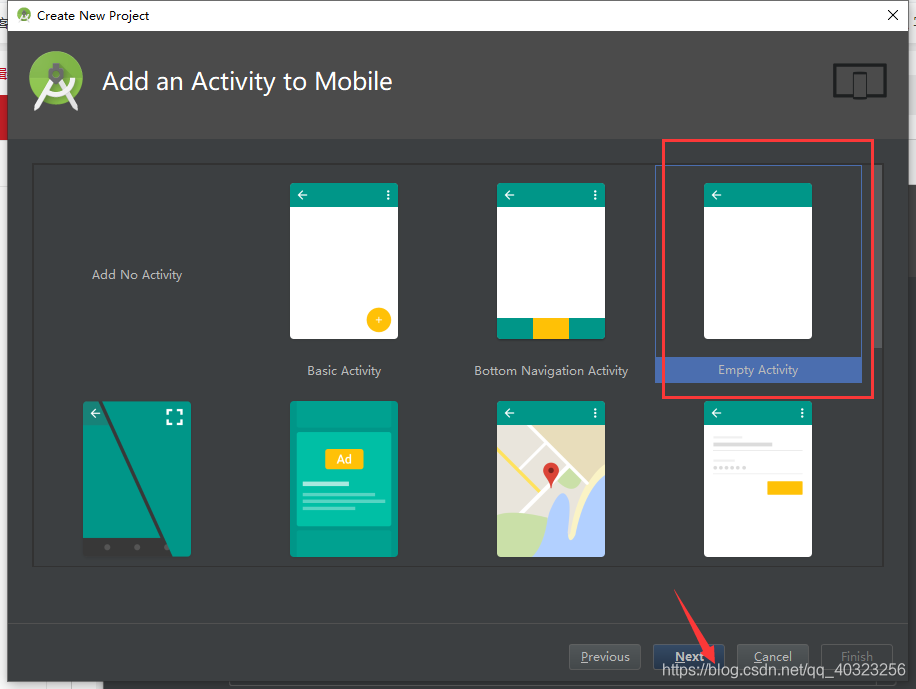916x689 pixels.
Task: Choose the Fullscreen Activity template thumbnail
Action: click(x=137, y=479)
